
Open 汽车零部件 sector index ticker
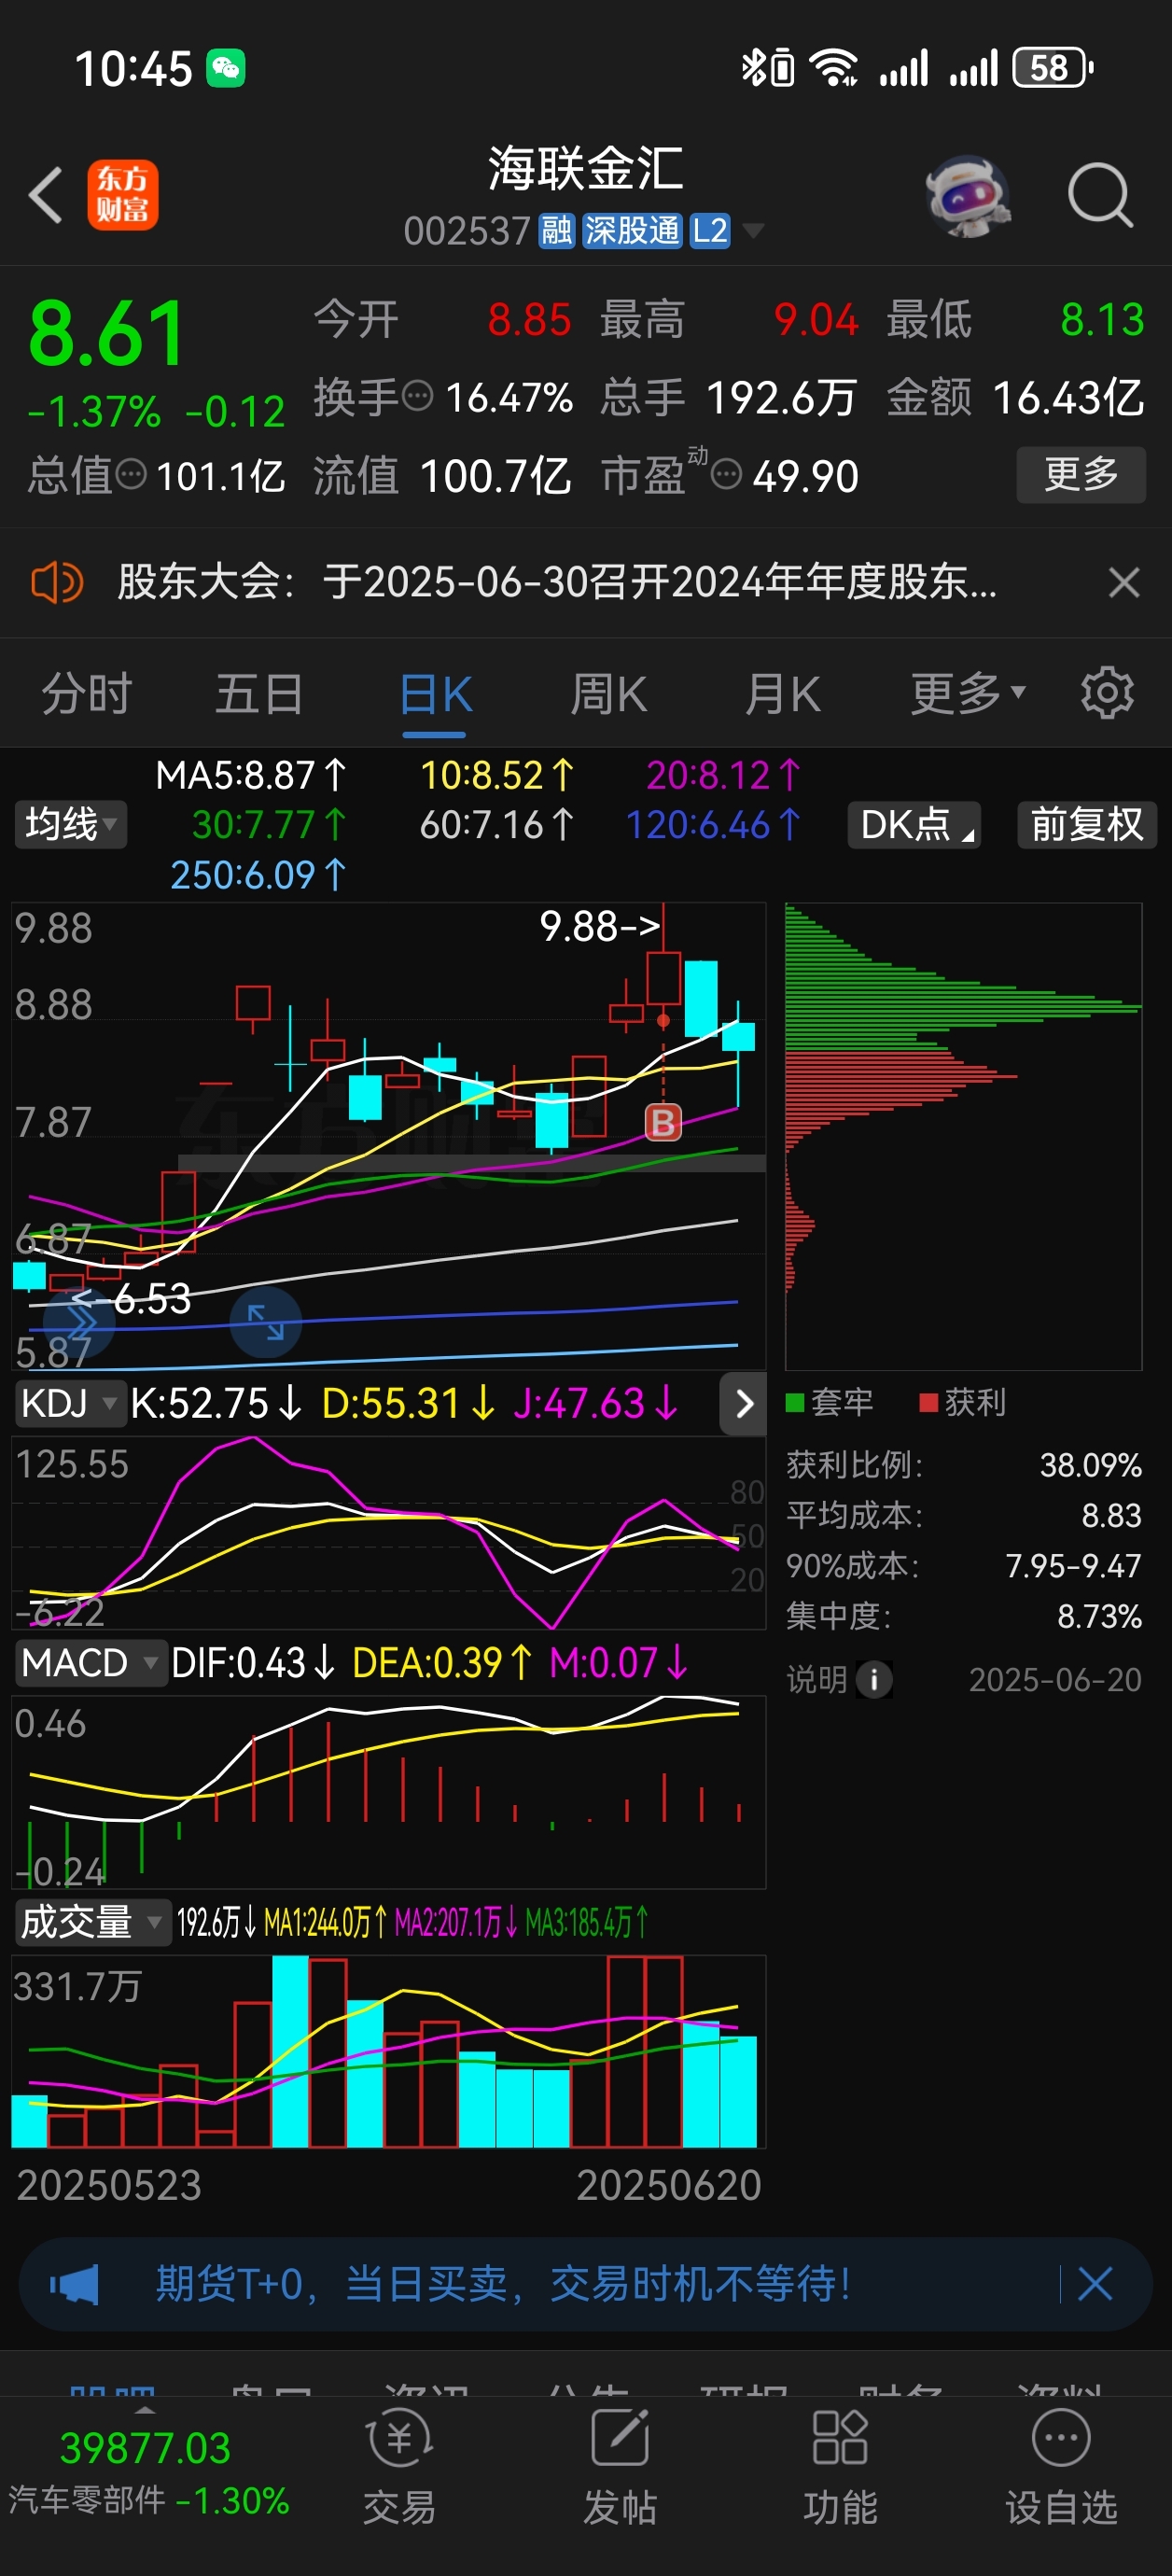point(148,2476)
